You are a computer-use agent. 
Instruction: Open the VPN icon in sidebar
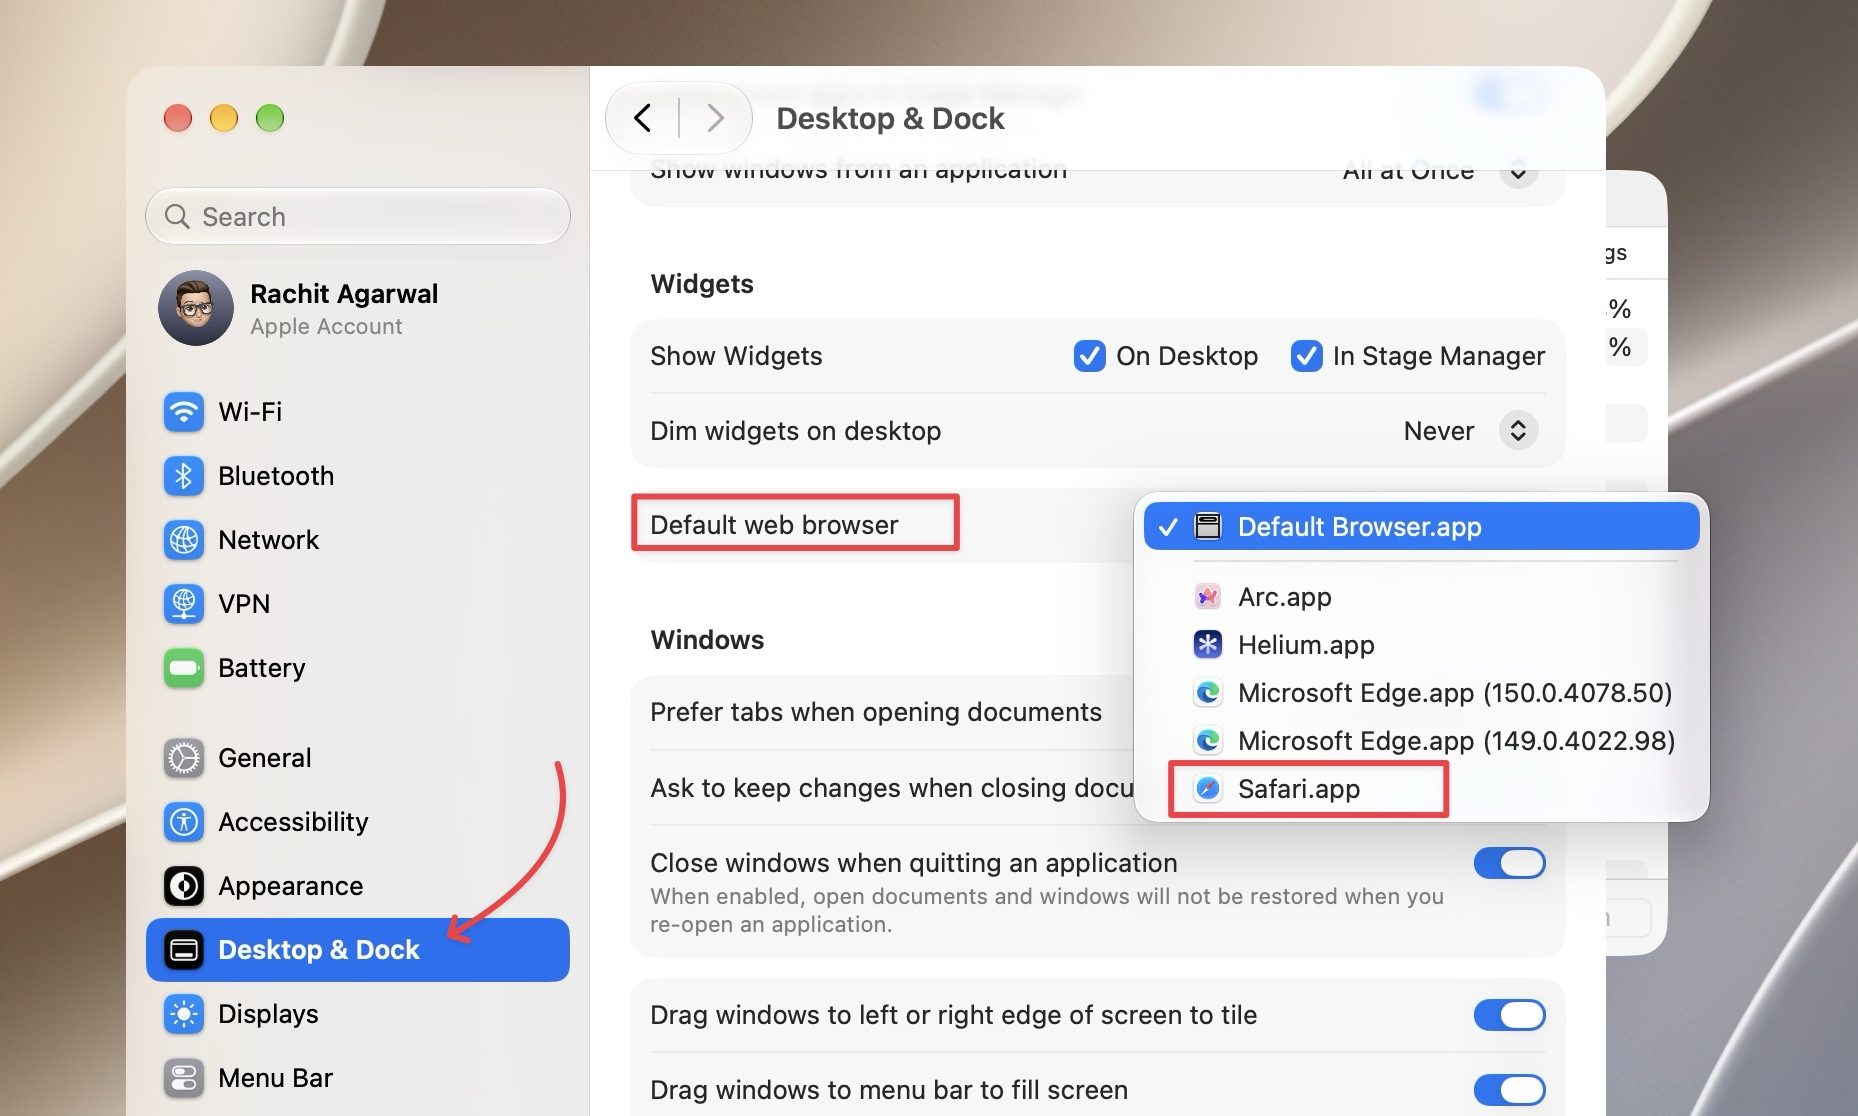coord(184,604)
